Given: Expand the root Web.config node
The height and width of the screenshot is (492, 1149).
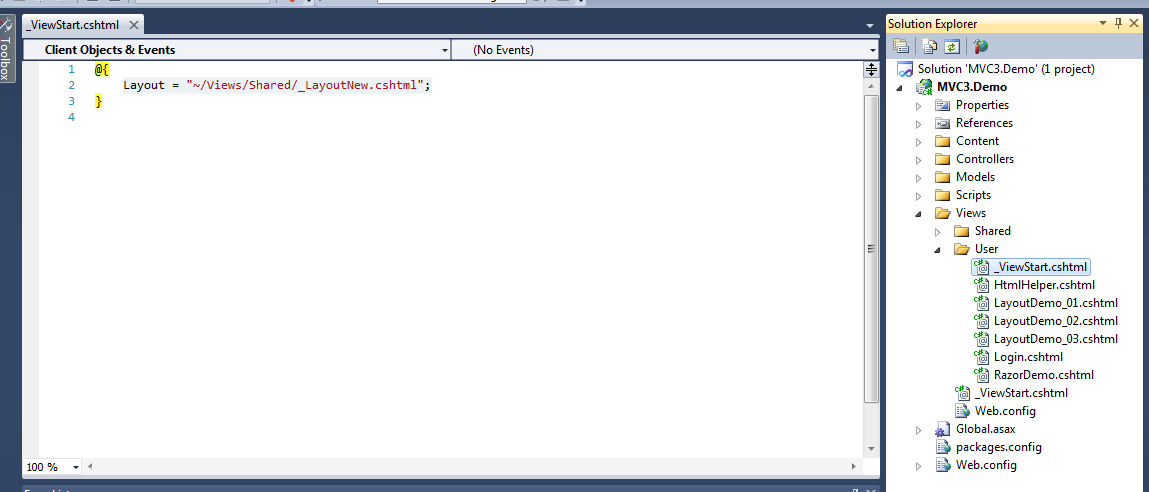Looking at the screenshot, I should tap(919, 465).
